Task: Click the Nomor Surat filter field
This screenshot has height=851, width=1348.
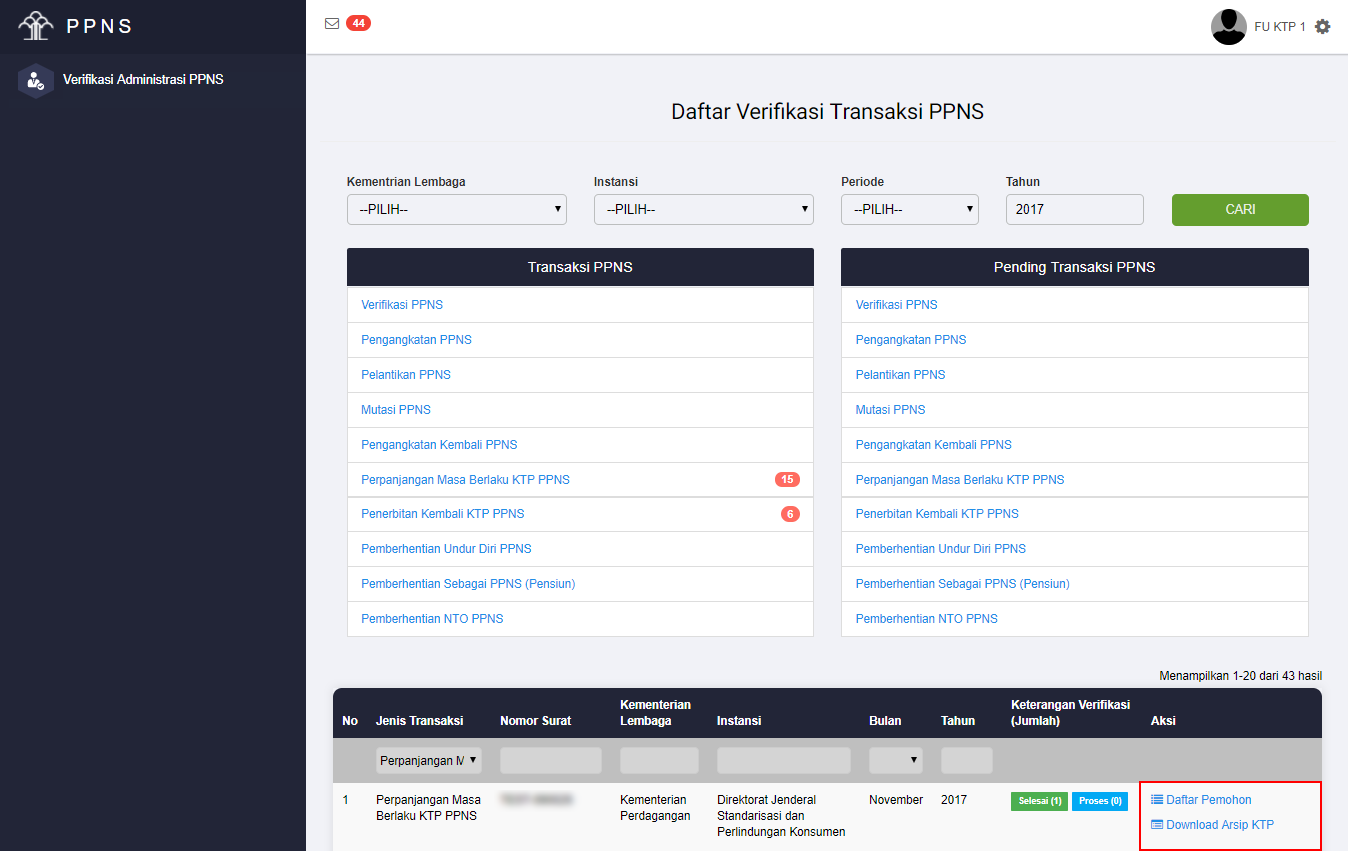Action: (x=550, y=761)
